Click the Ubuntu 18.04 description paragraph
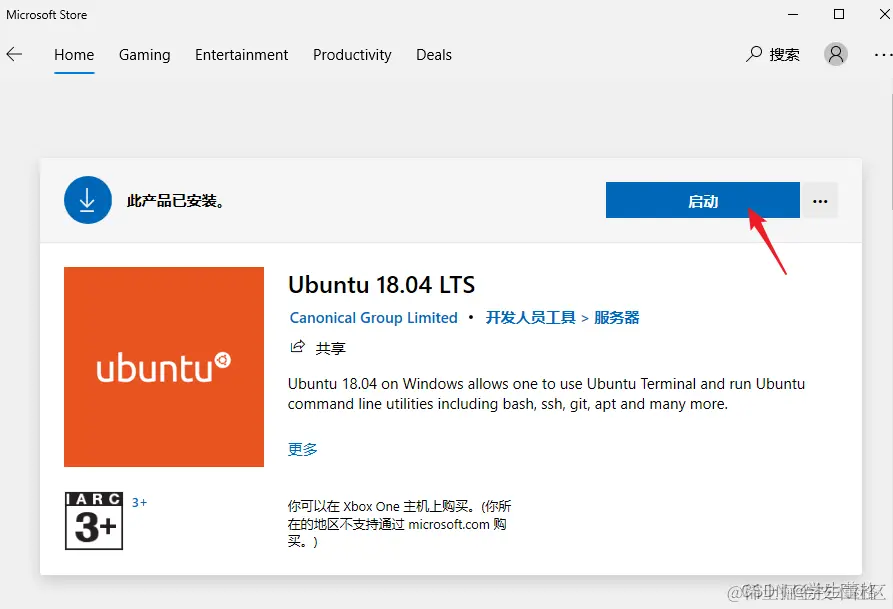Image resolution: width=893 pixels, height=609 pixels. (546, 394)
